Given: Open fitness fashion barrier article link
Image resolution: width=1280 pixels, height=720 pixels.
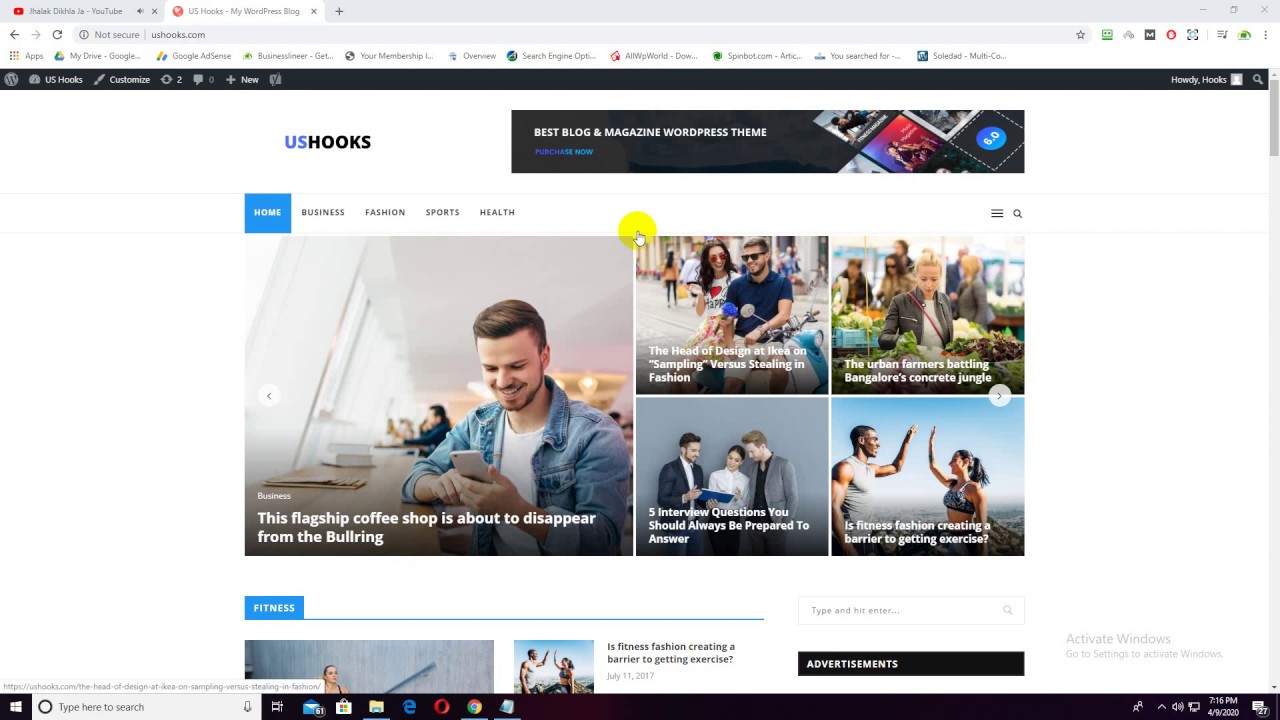Looking at the screenshot, I should pyautogui.click(x=671, y=653).
